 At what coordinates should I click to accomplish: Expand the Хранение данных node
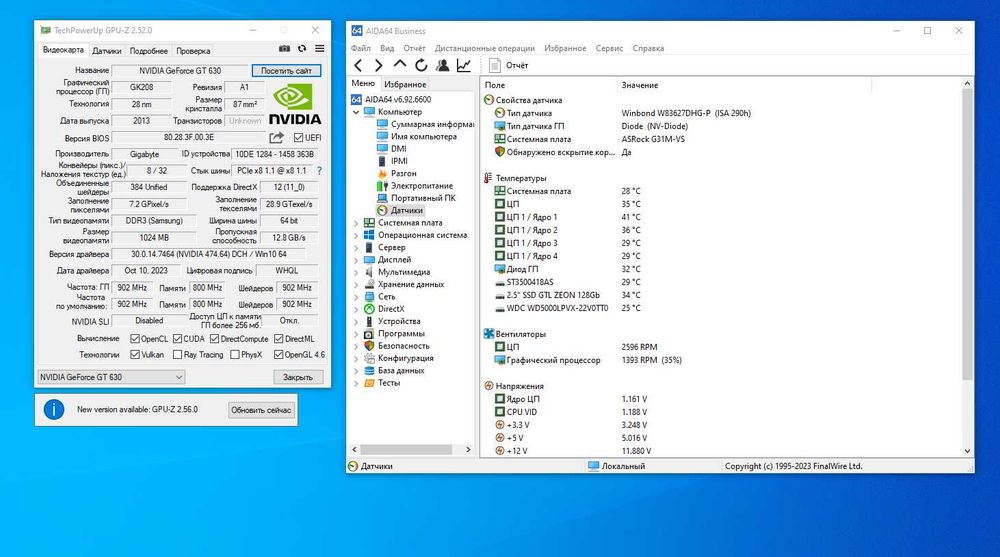click(x=356, y=285)
